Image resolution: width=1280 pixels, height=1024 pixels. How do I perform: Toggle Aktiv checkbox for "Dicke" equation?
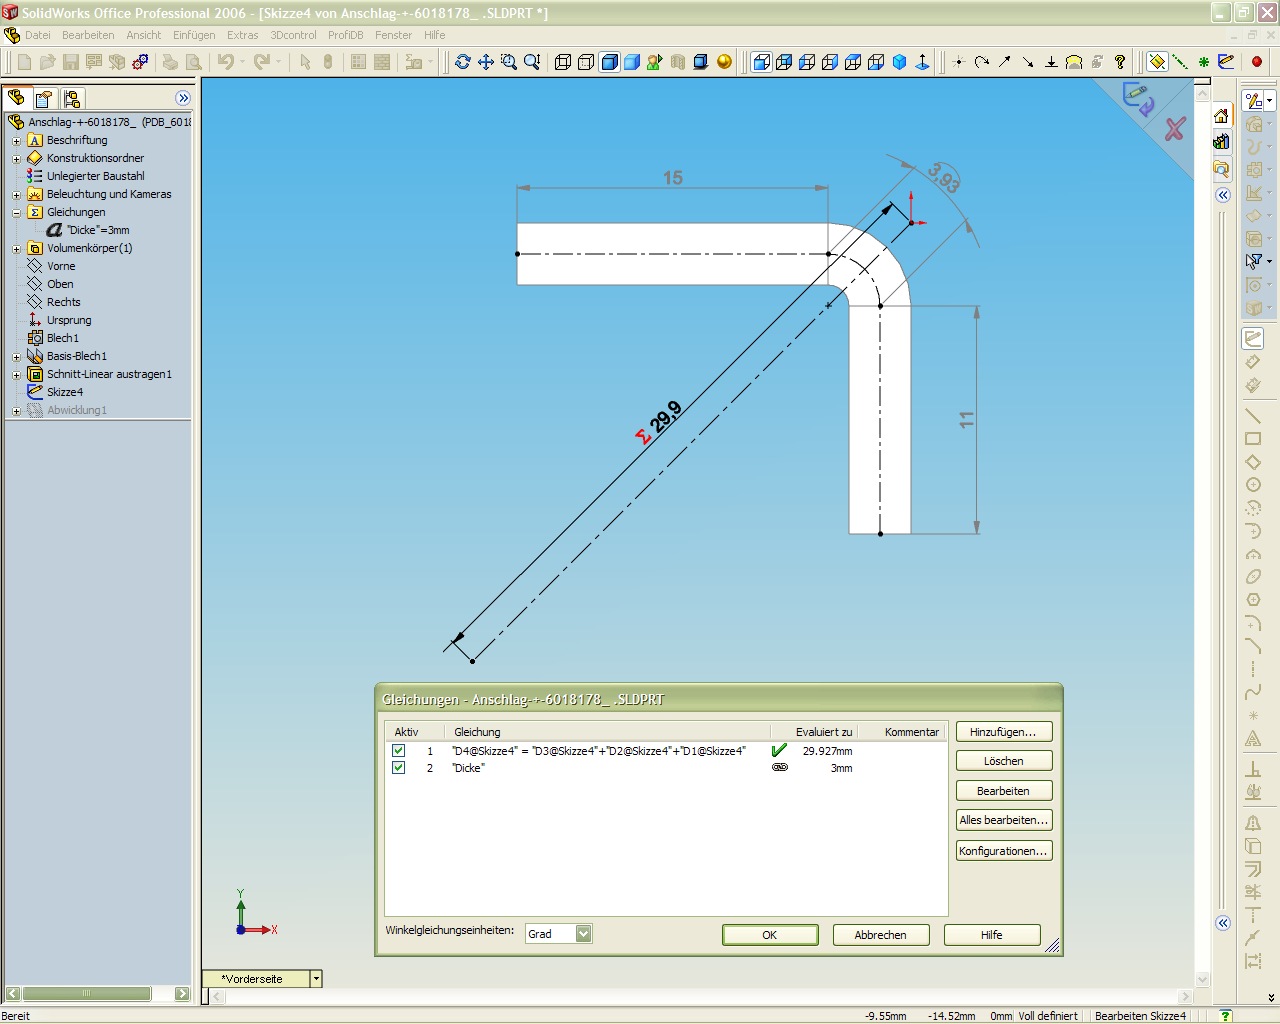point(398,768)
